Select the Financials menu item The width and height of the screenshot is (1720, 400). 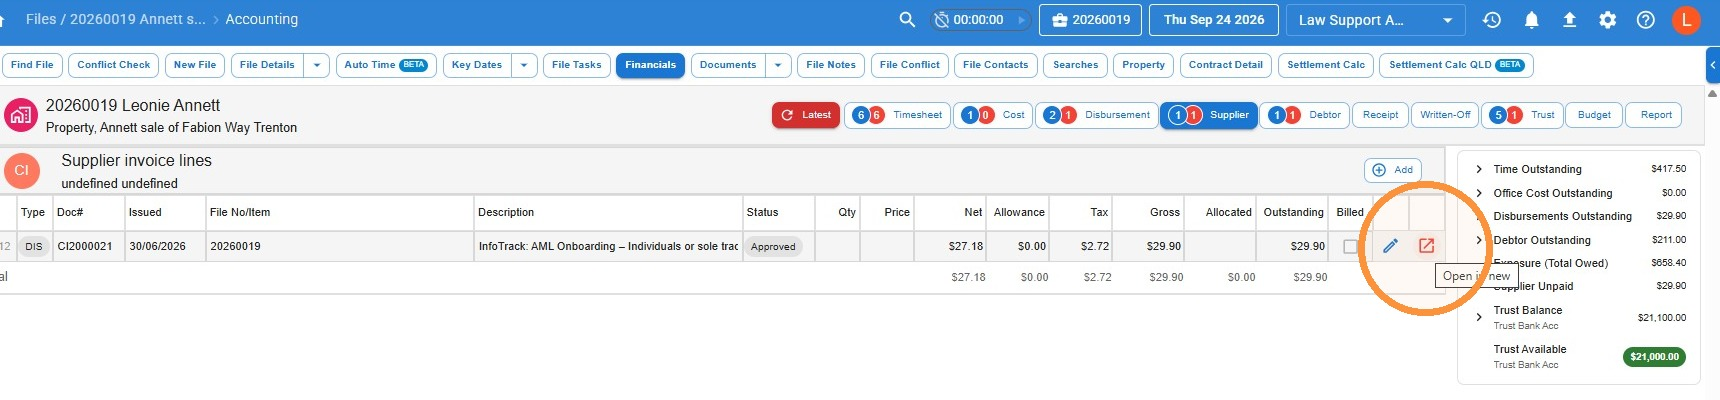(650, 65)
